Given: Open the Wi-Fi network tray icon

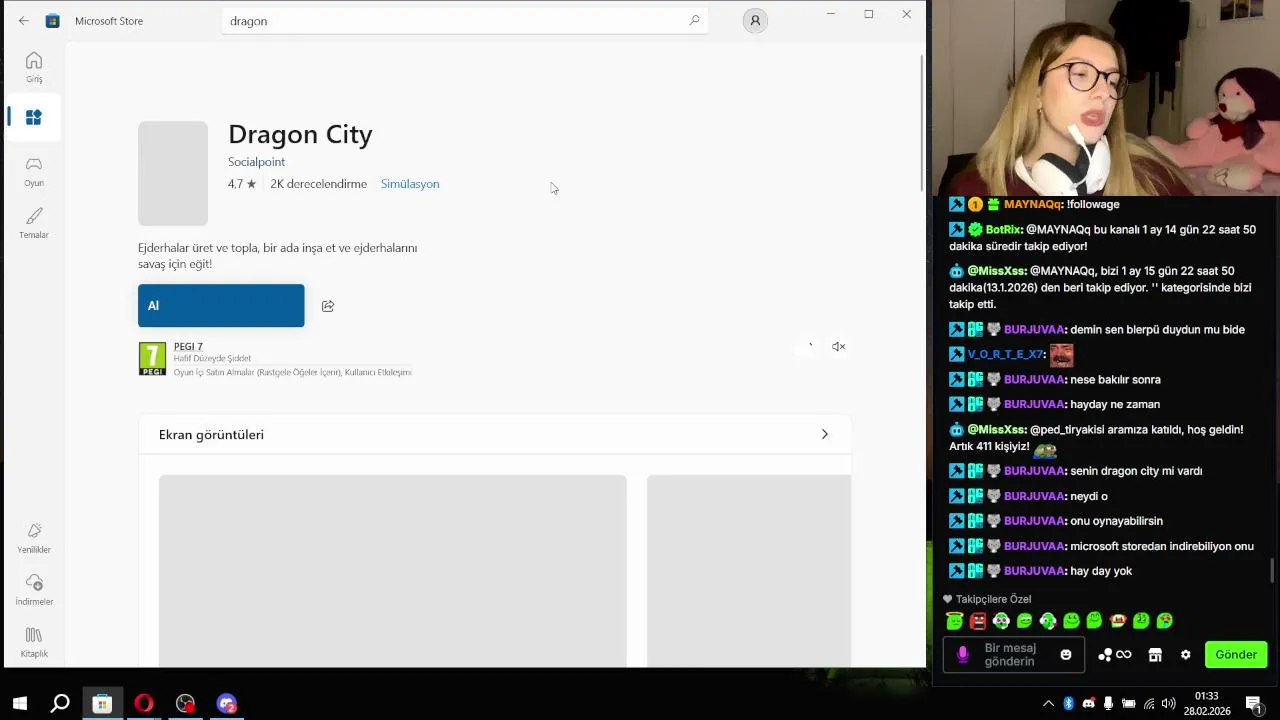Looking at the screenshot, I should tap(1149, 704).
